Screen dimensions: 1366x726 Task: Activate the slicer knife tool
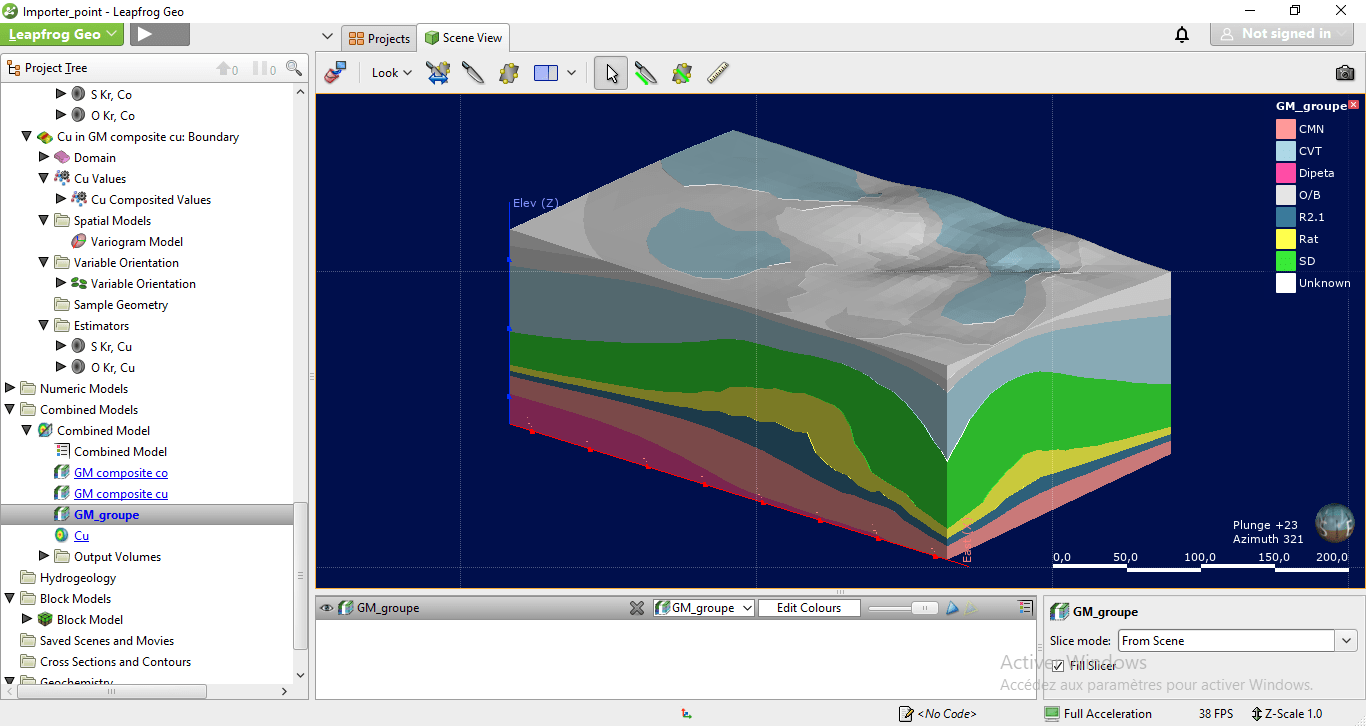pyautogui.click(x=473, y=72)
